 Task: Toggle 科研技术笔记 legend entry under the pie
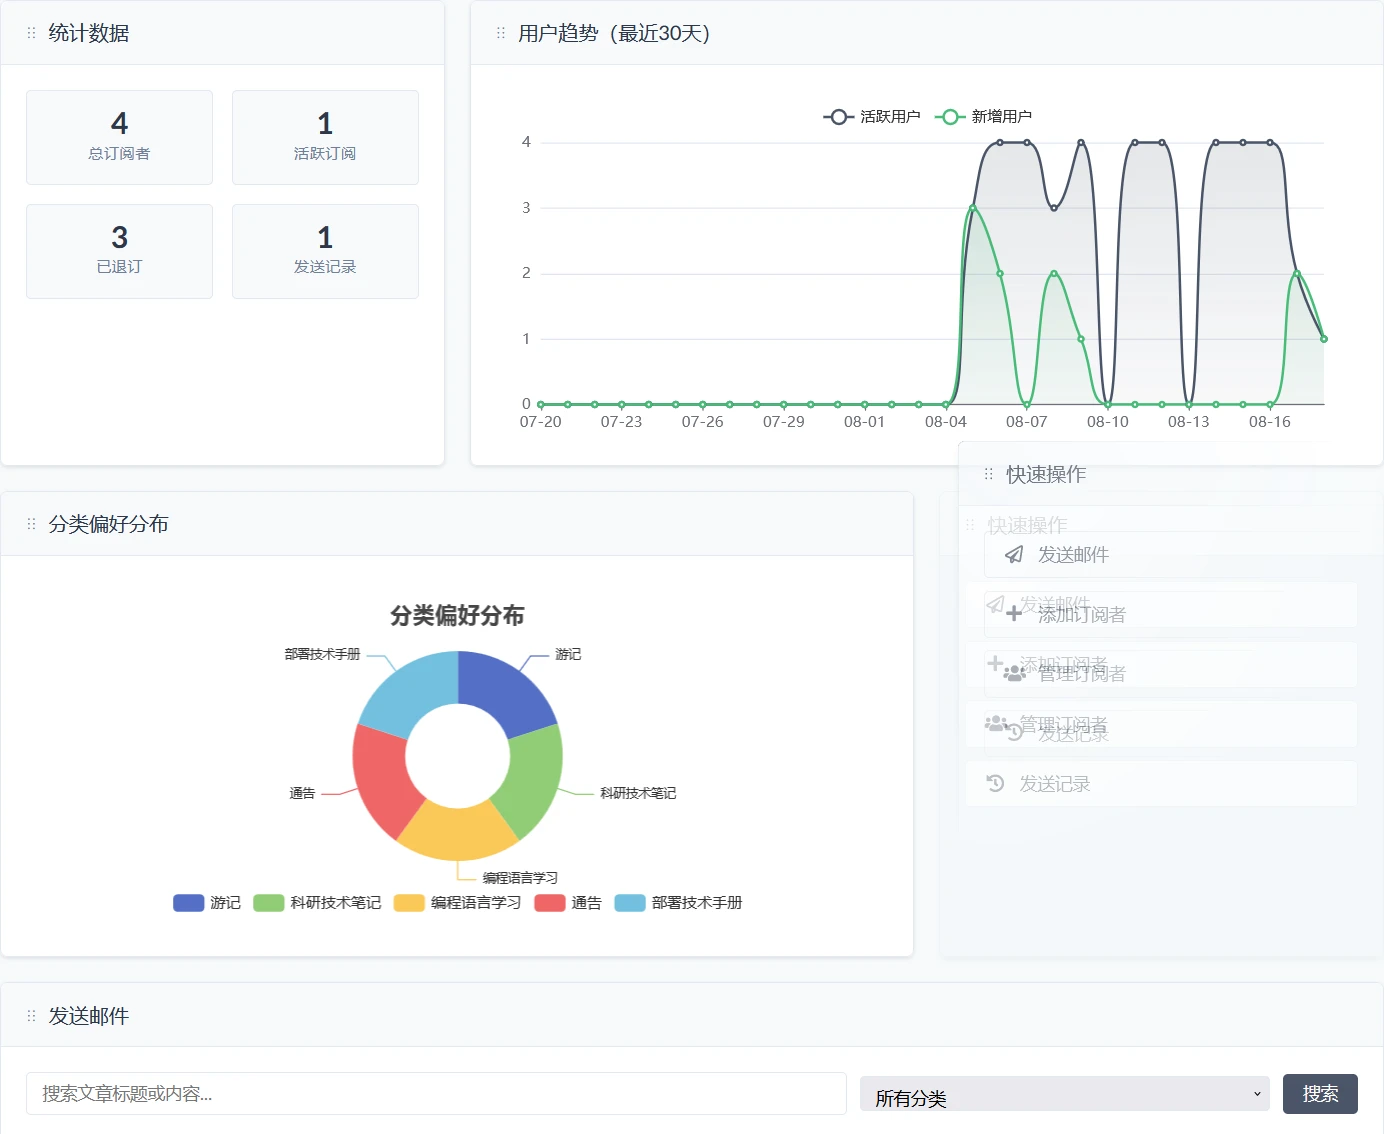[x=318, y=903]
